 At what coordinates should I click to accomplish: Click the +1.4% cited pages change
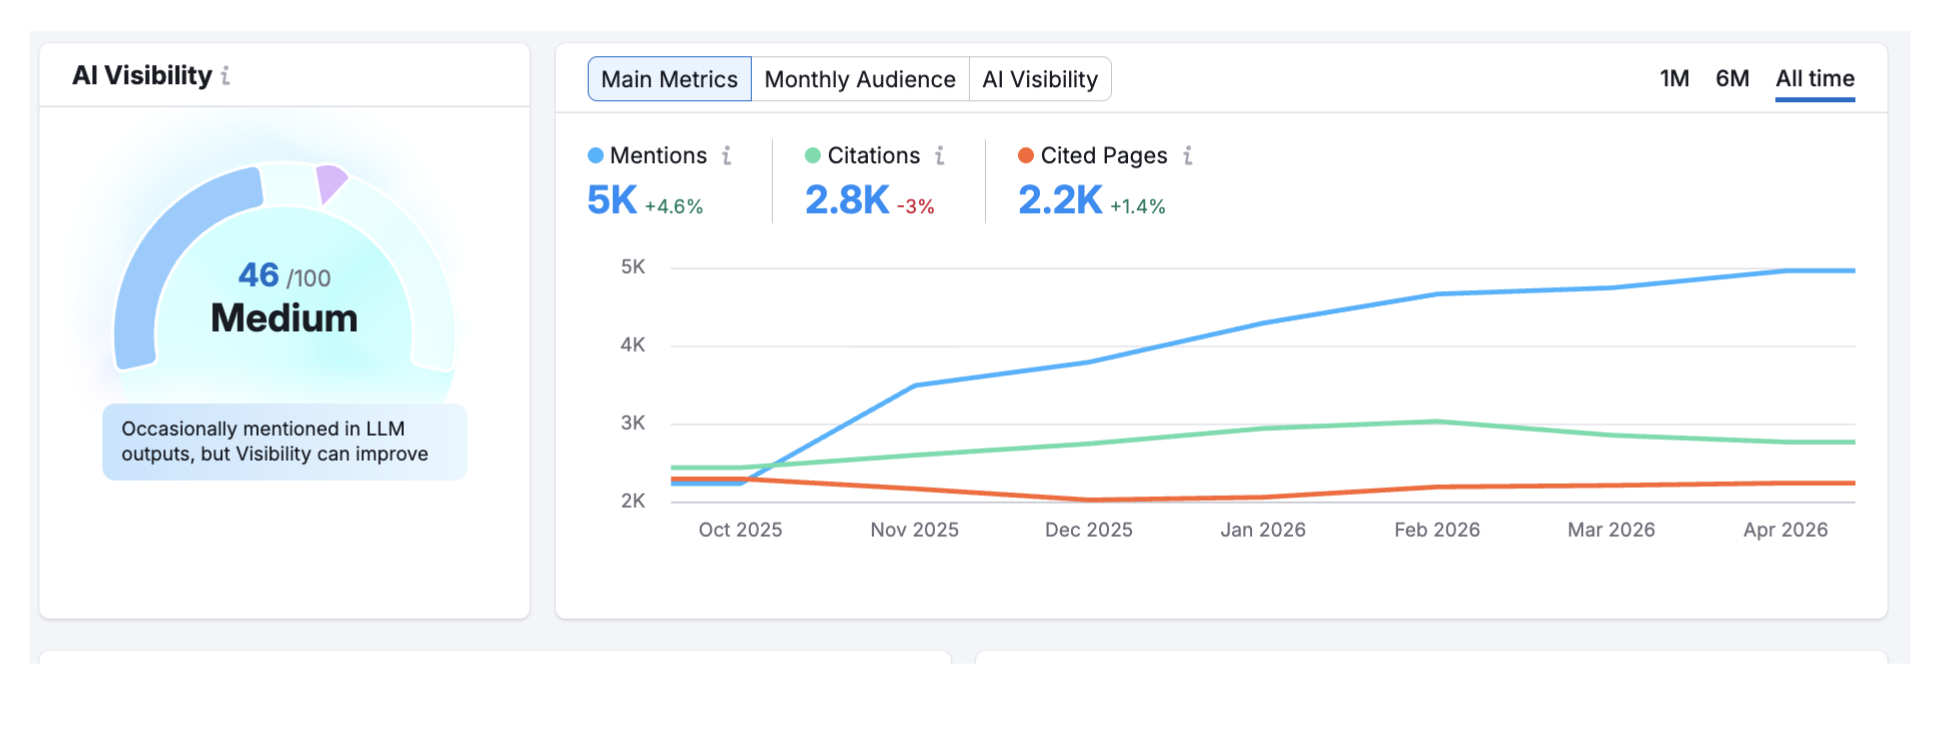[x=1138, y=206]
